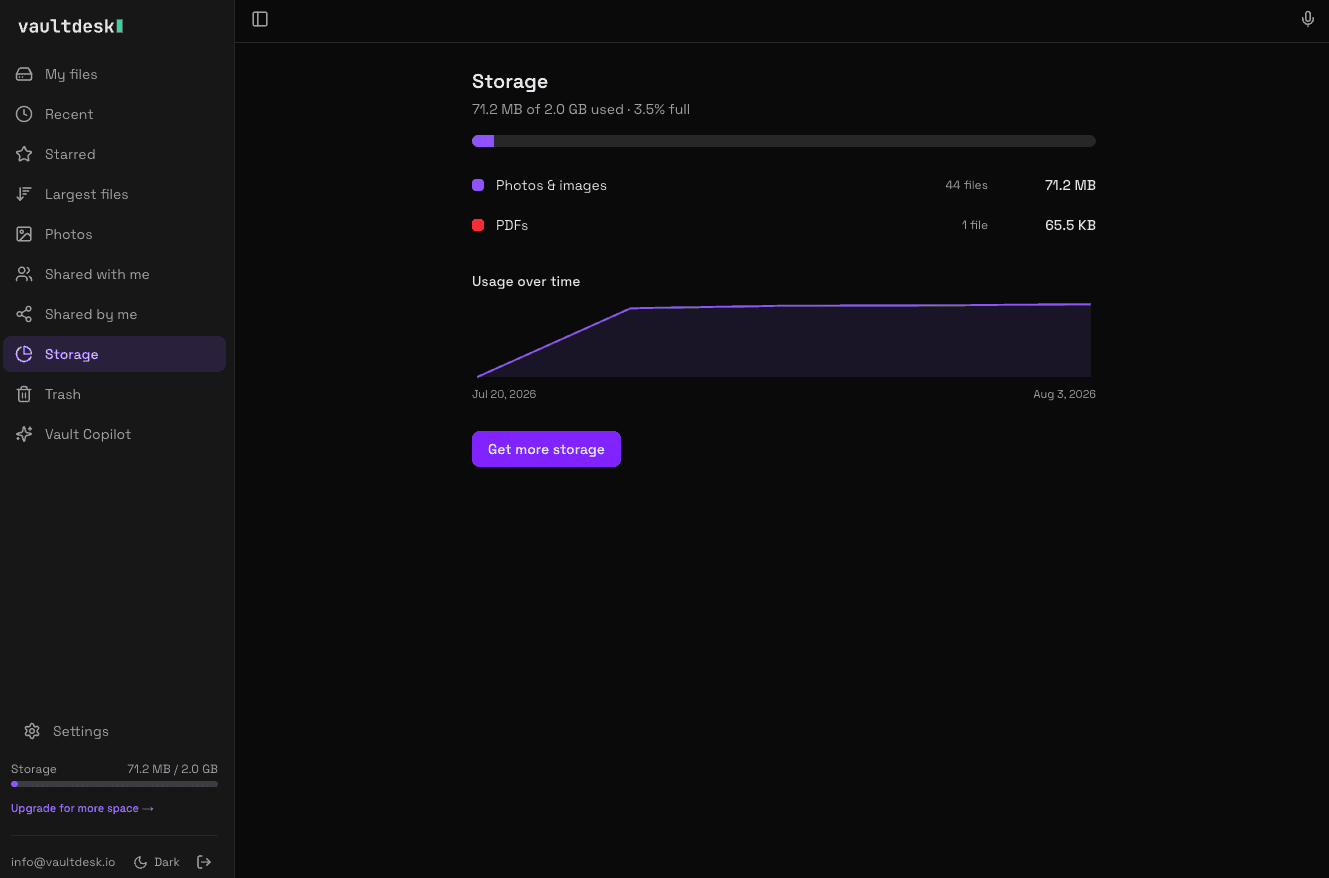Click the My files drive icon
1329x878 pixels.
[24, 74]
